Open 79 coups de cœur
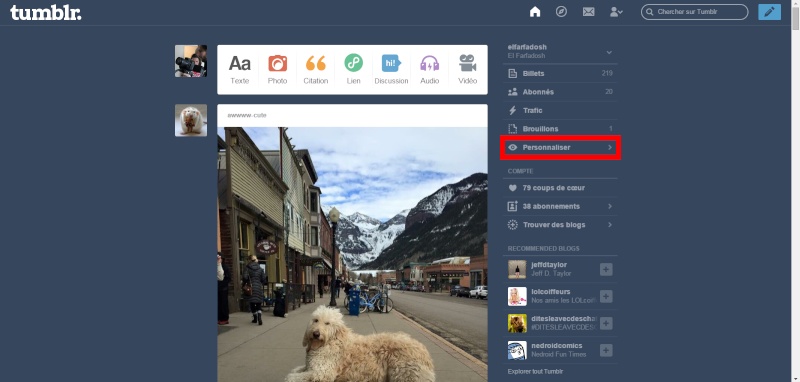This screenshot has width=800, height=382. point(560,188)
